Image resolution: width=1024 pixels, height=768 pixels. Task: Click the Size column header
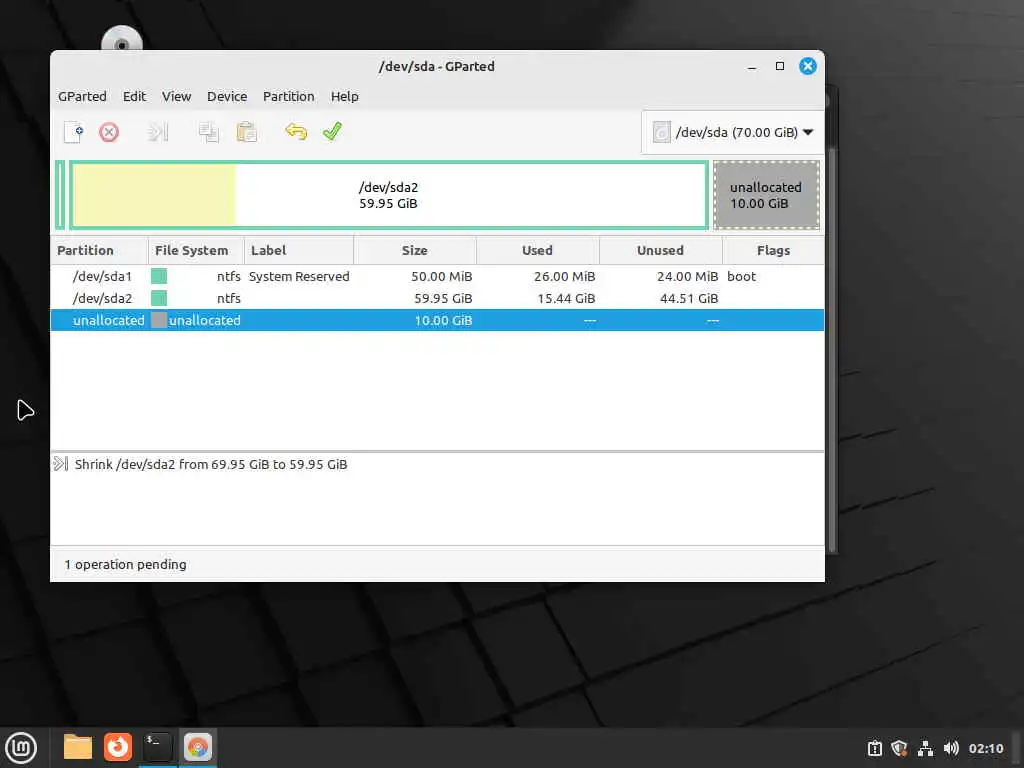pyautogui.click(x=415, y=251)
